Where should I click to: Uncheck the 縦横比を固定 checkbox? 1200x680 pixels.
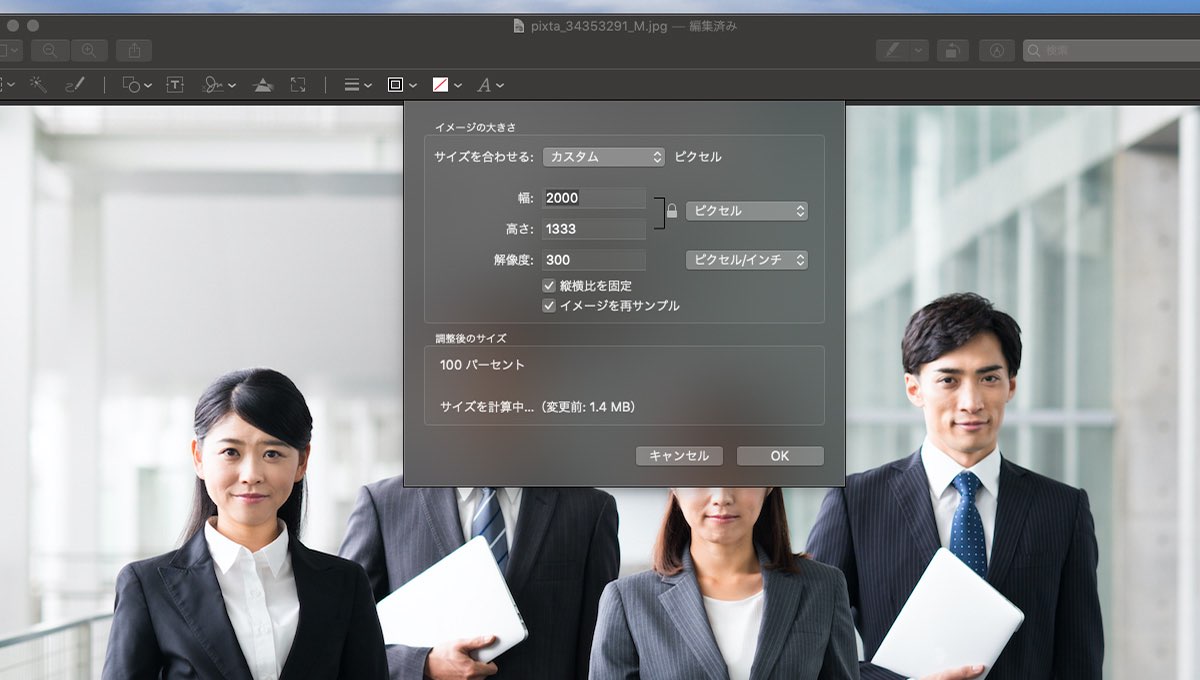[x=549, y=286]
